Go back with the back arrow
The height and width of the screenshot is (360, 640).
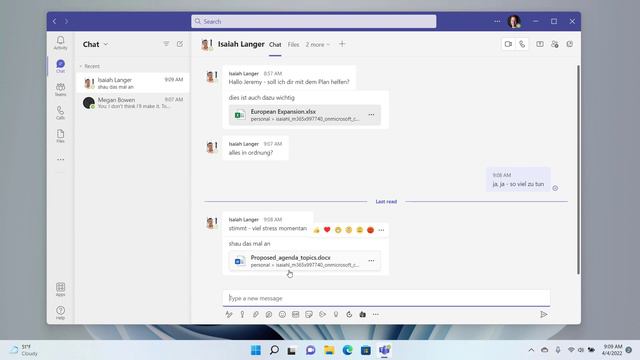click(54, 21)
